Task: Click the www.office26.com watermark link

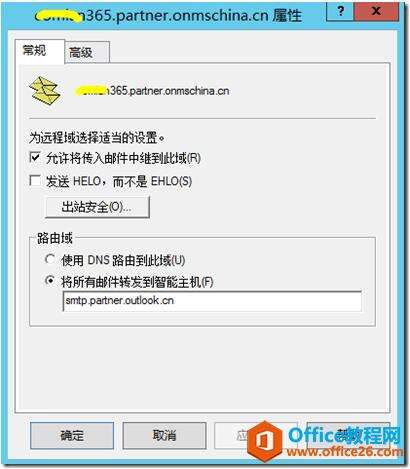Action: click(x=345, y=452)
